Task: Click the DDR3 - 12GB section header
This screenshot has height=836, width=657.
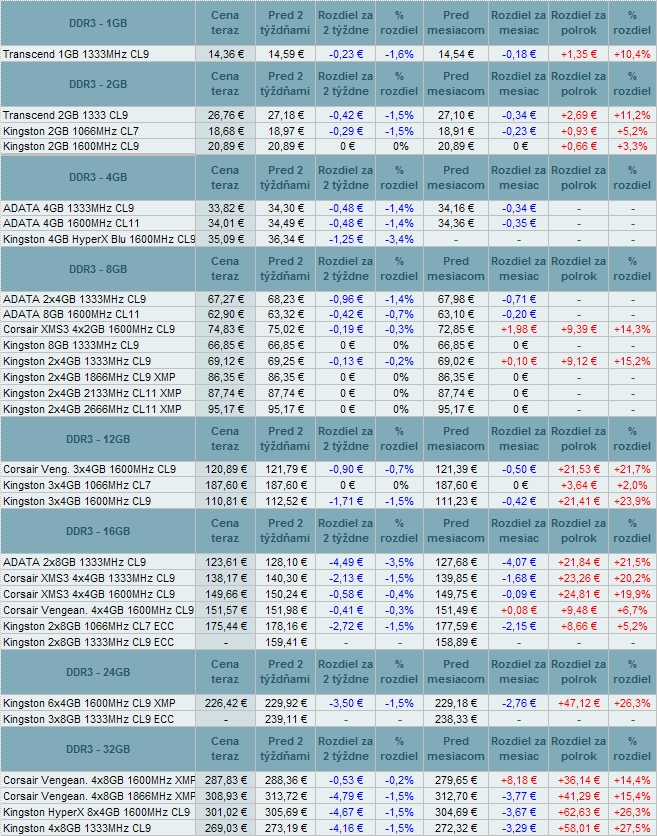Action: [98, 439]
